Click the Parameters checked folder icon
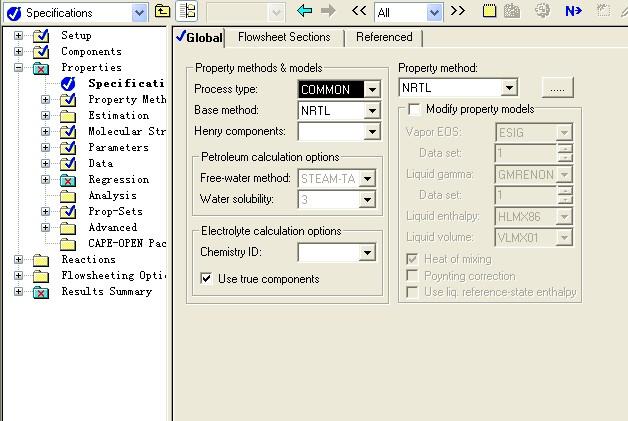Viewport: 628px width, 421px height. [68, 147]
